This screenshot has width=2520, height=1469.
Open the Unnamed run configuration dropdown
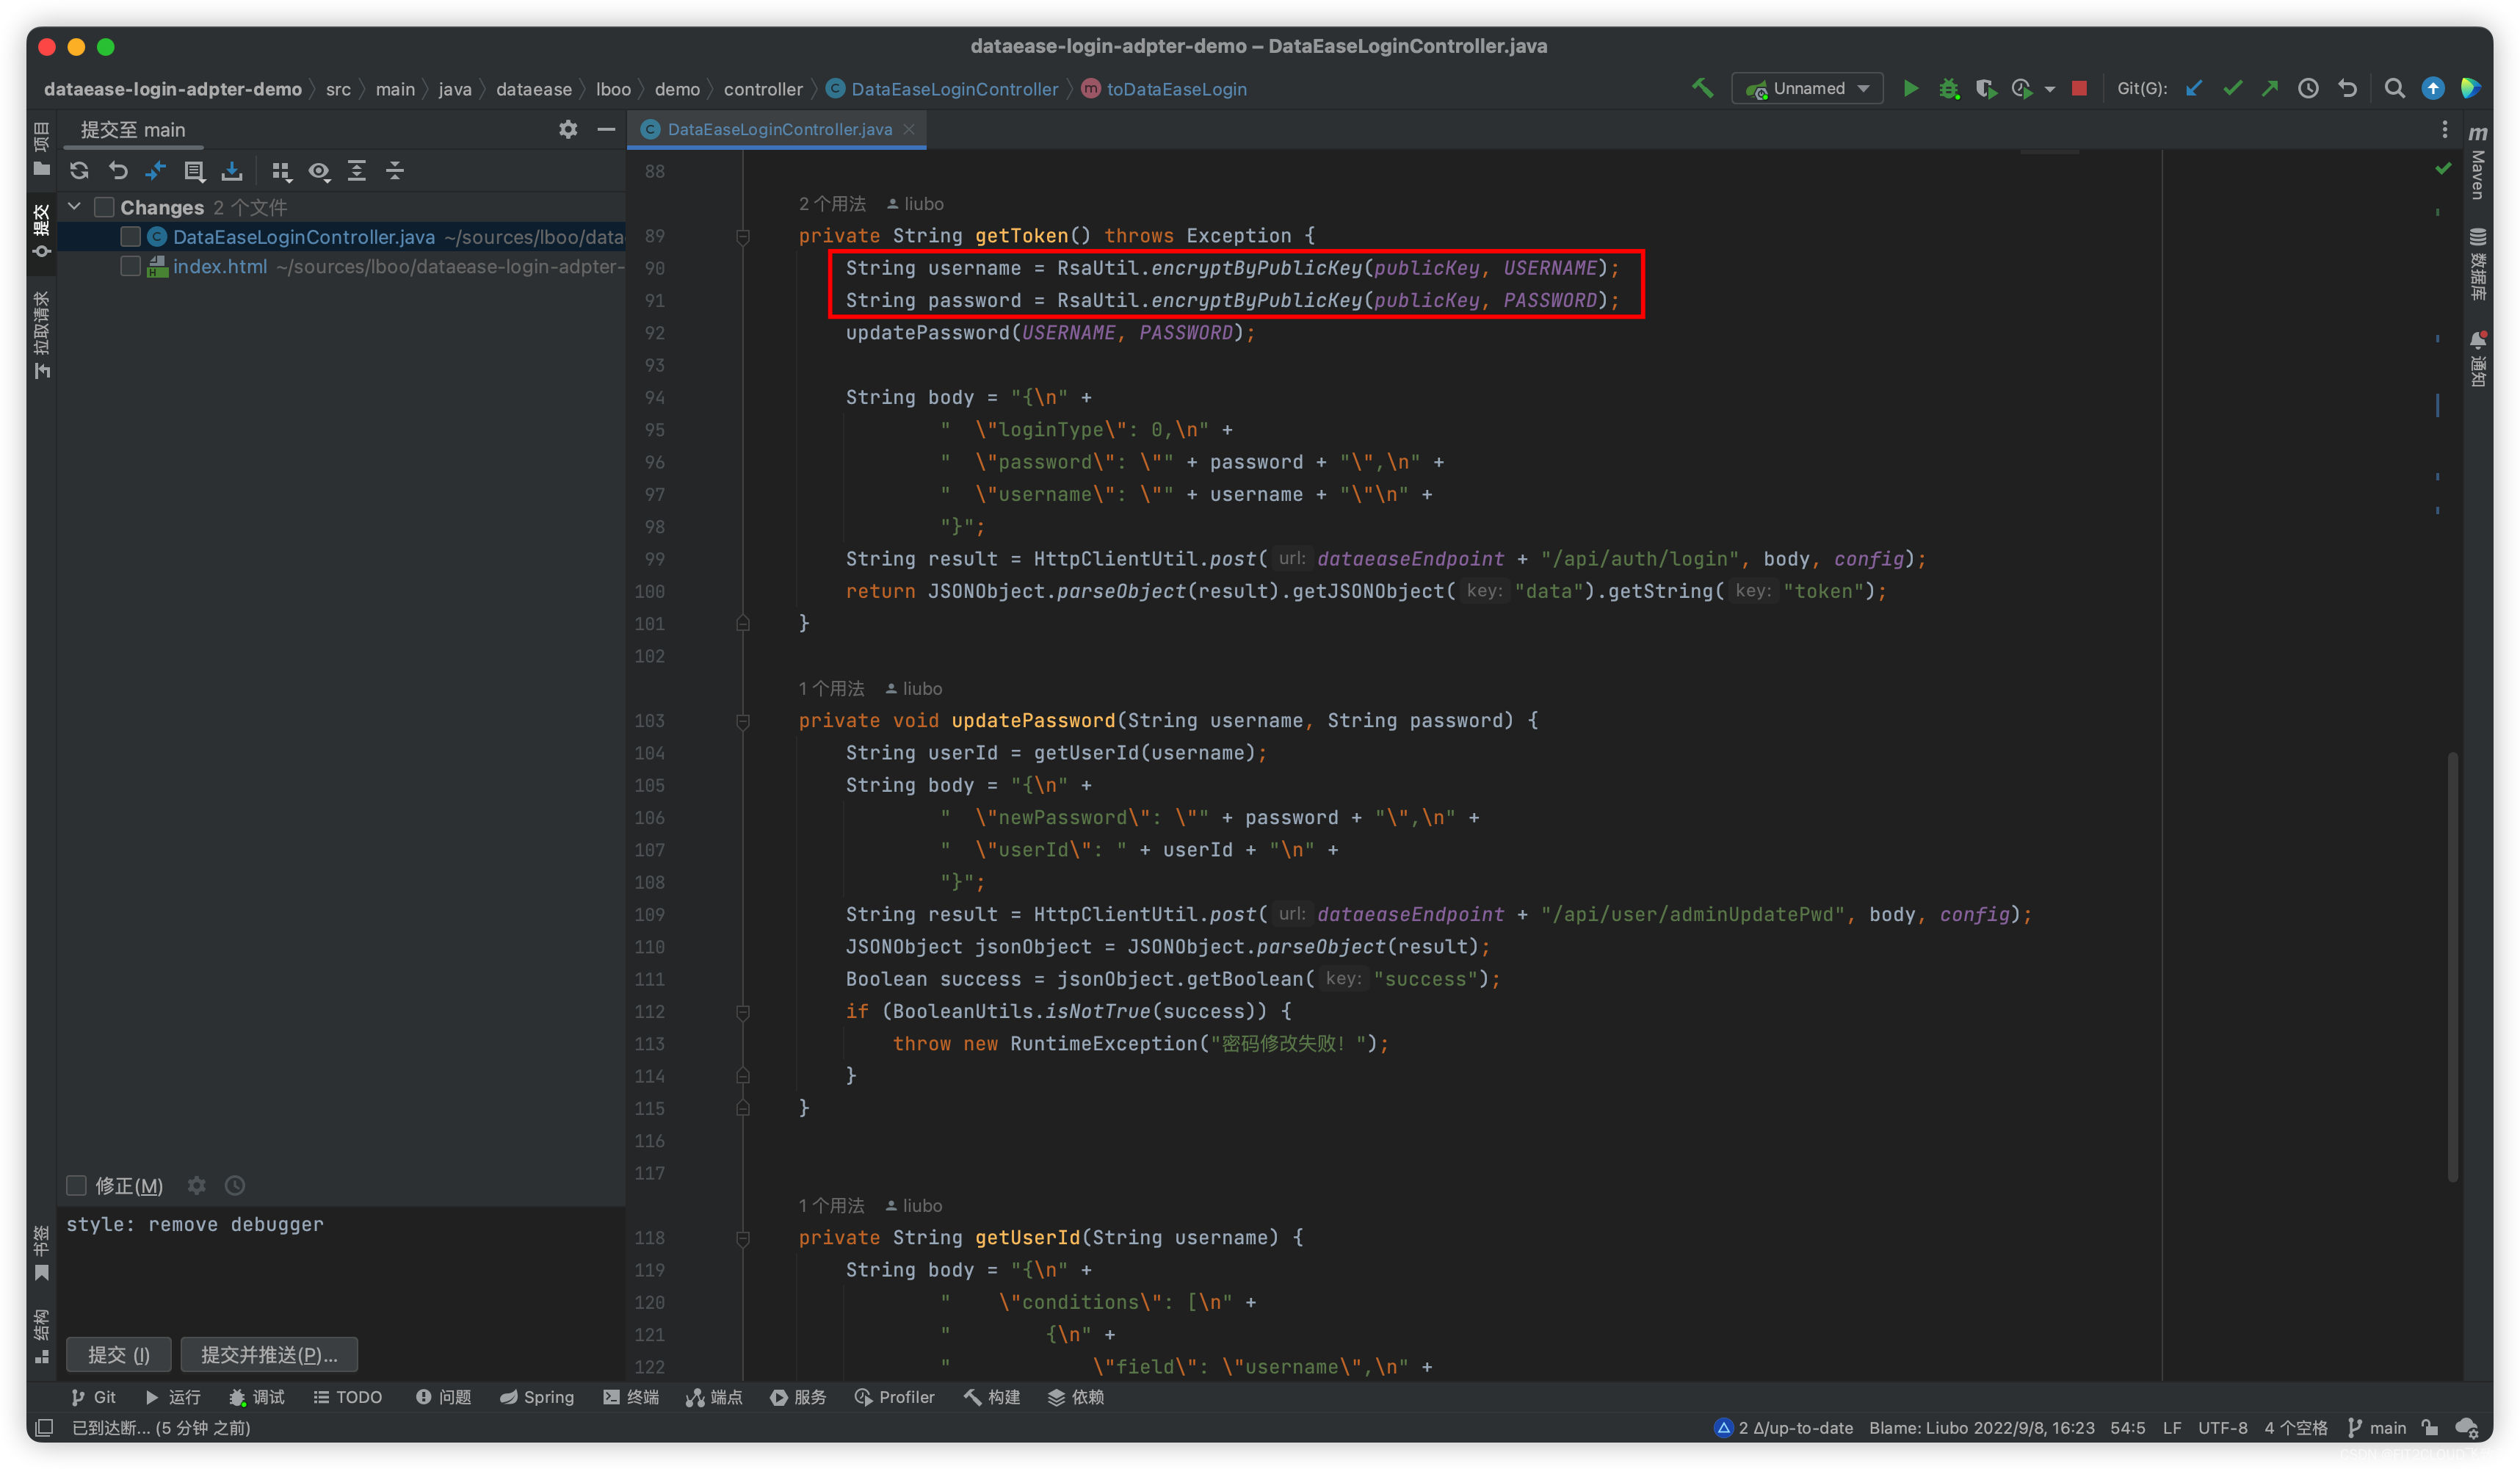pyautogui.click(x=1808, y=89)
